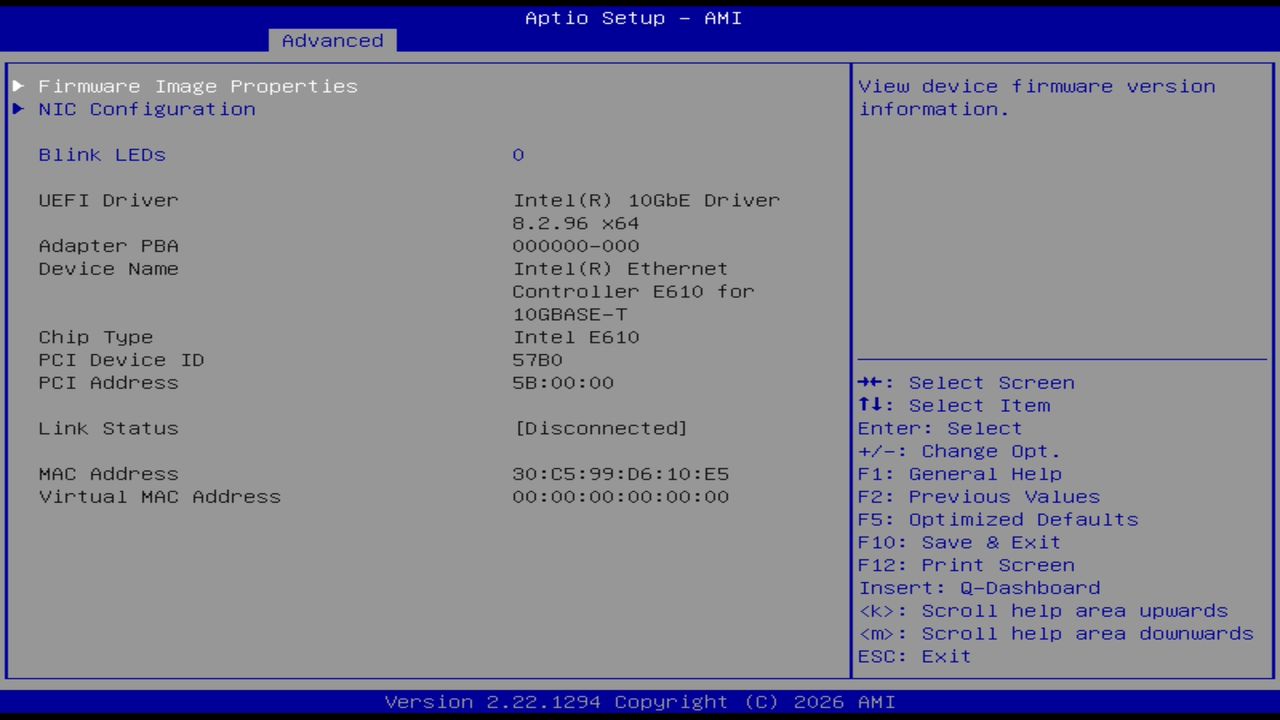Screen dimensions: 1280x720
Task: Click the Link Status Disconnected value
Action: click(x=600, y=428)
